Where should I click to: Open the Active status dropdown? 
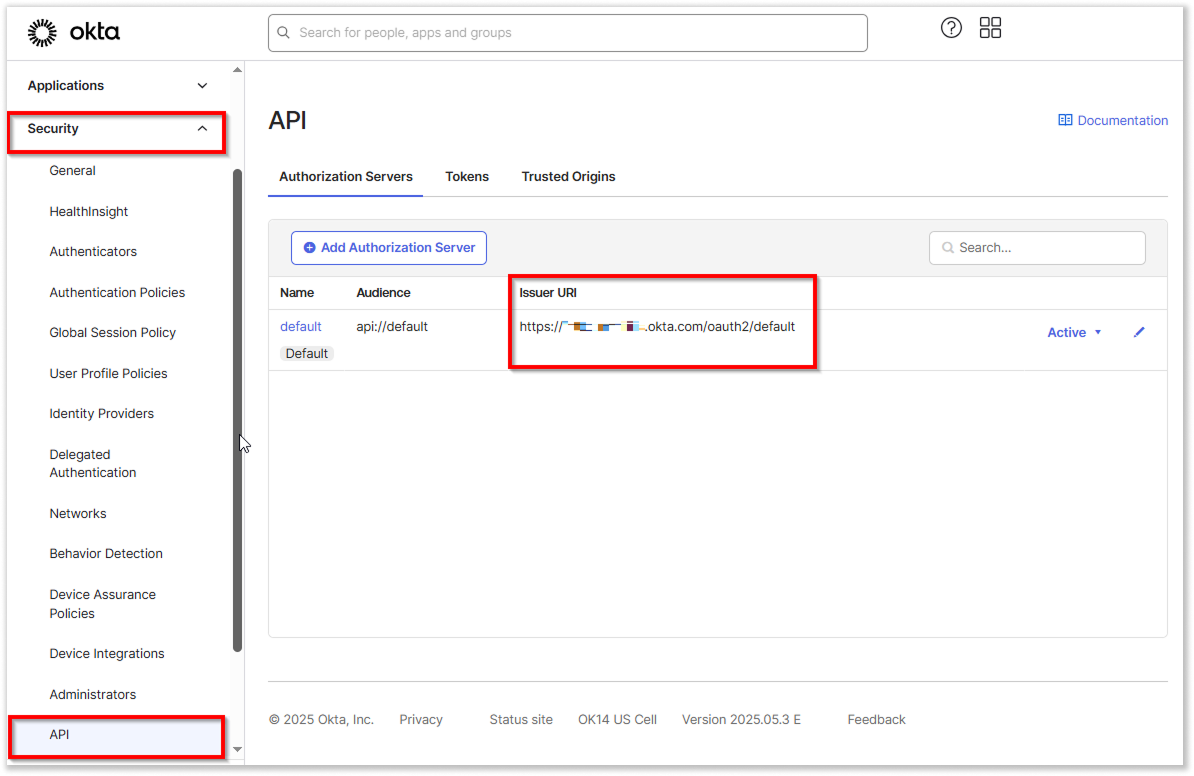(1074, 333)
